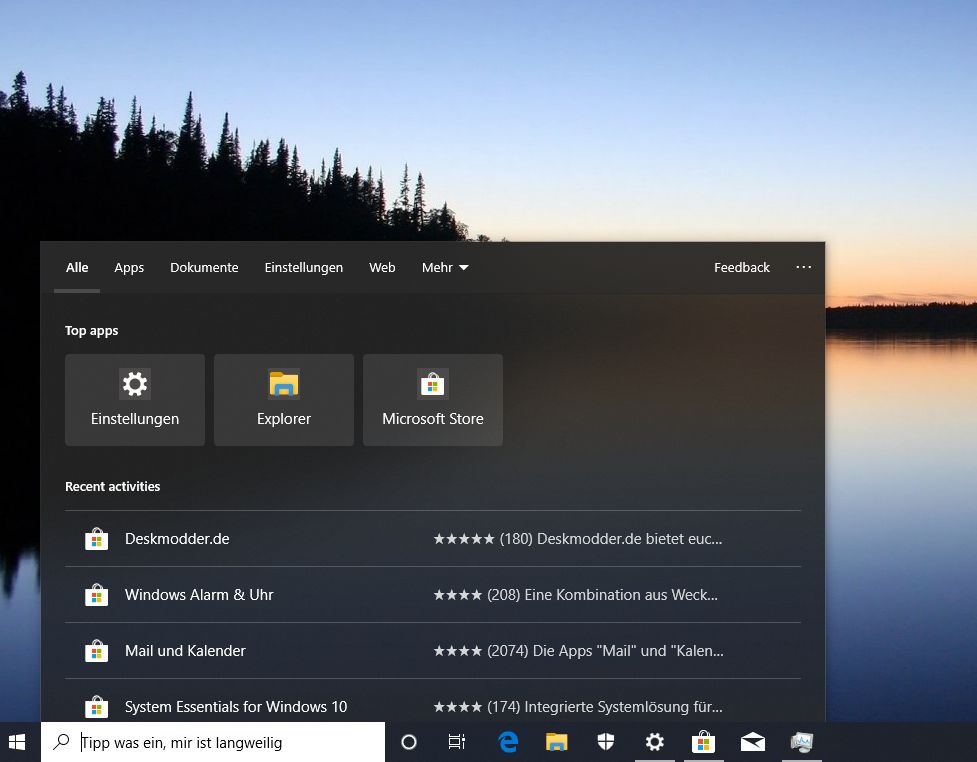Screen dimensions: 977x762
Task: Click the Feedback link
Action: pyautogui.click(x=741, y=267)
